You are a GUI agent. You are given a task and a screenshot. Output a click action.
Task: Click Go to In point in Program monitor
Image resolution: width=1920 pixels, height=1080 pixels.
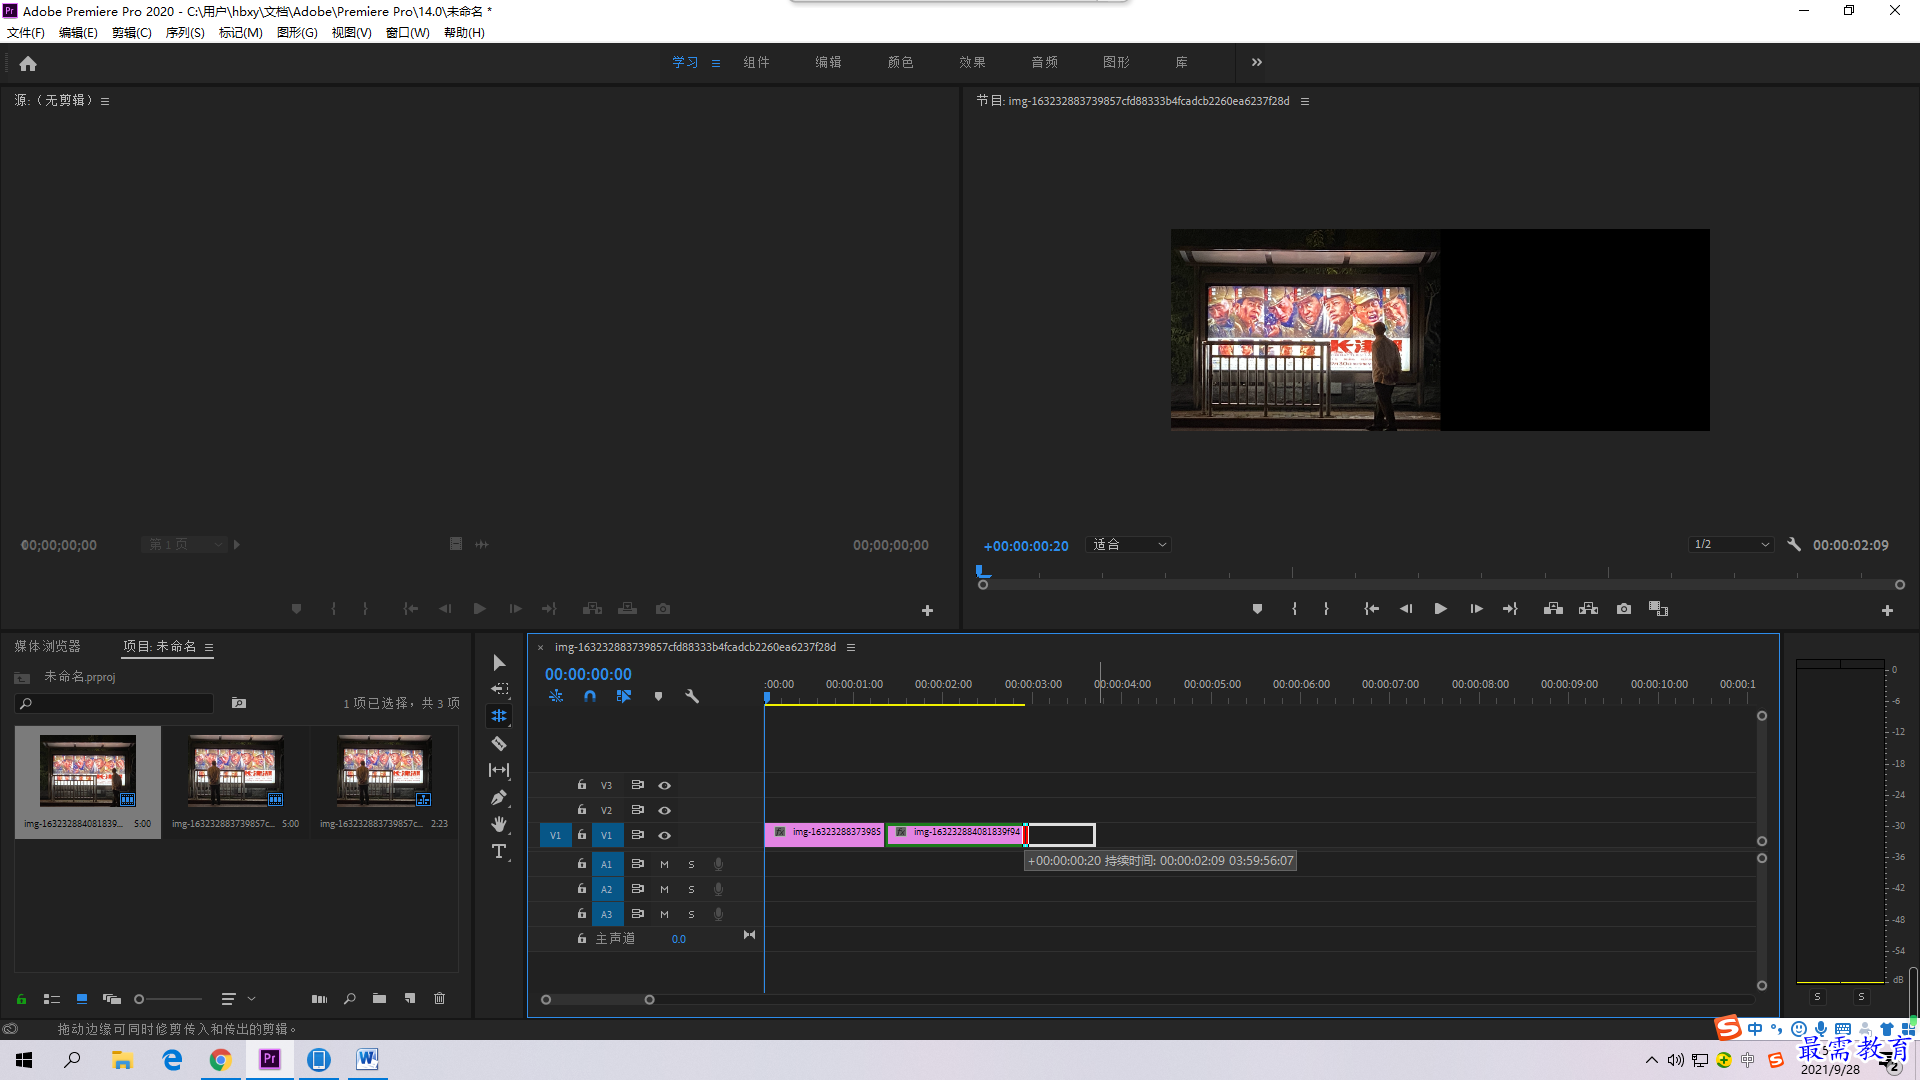[x=1372, y=609]
